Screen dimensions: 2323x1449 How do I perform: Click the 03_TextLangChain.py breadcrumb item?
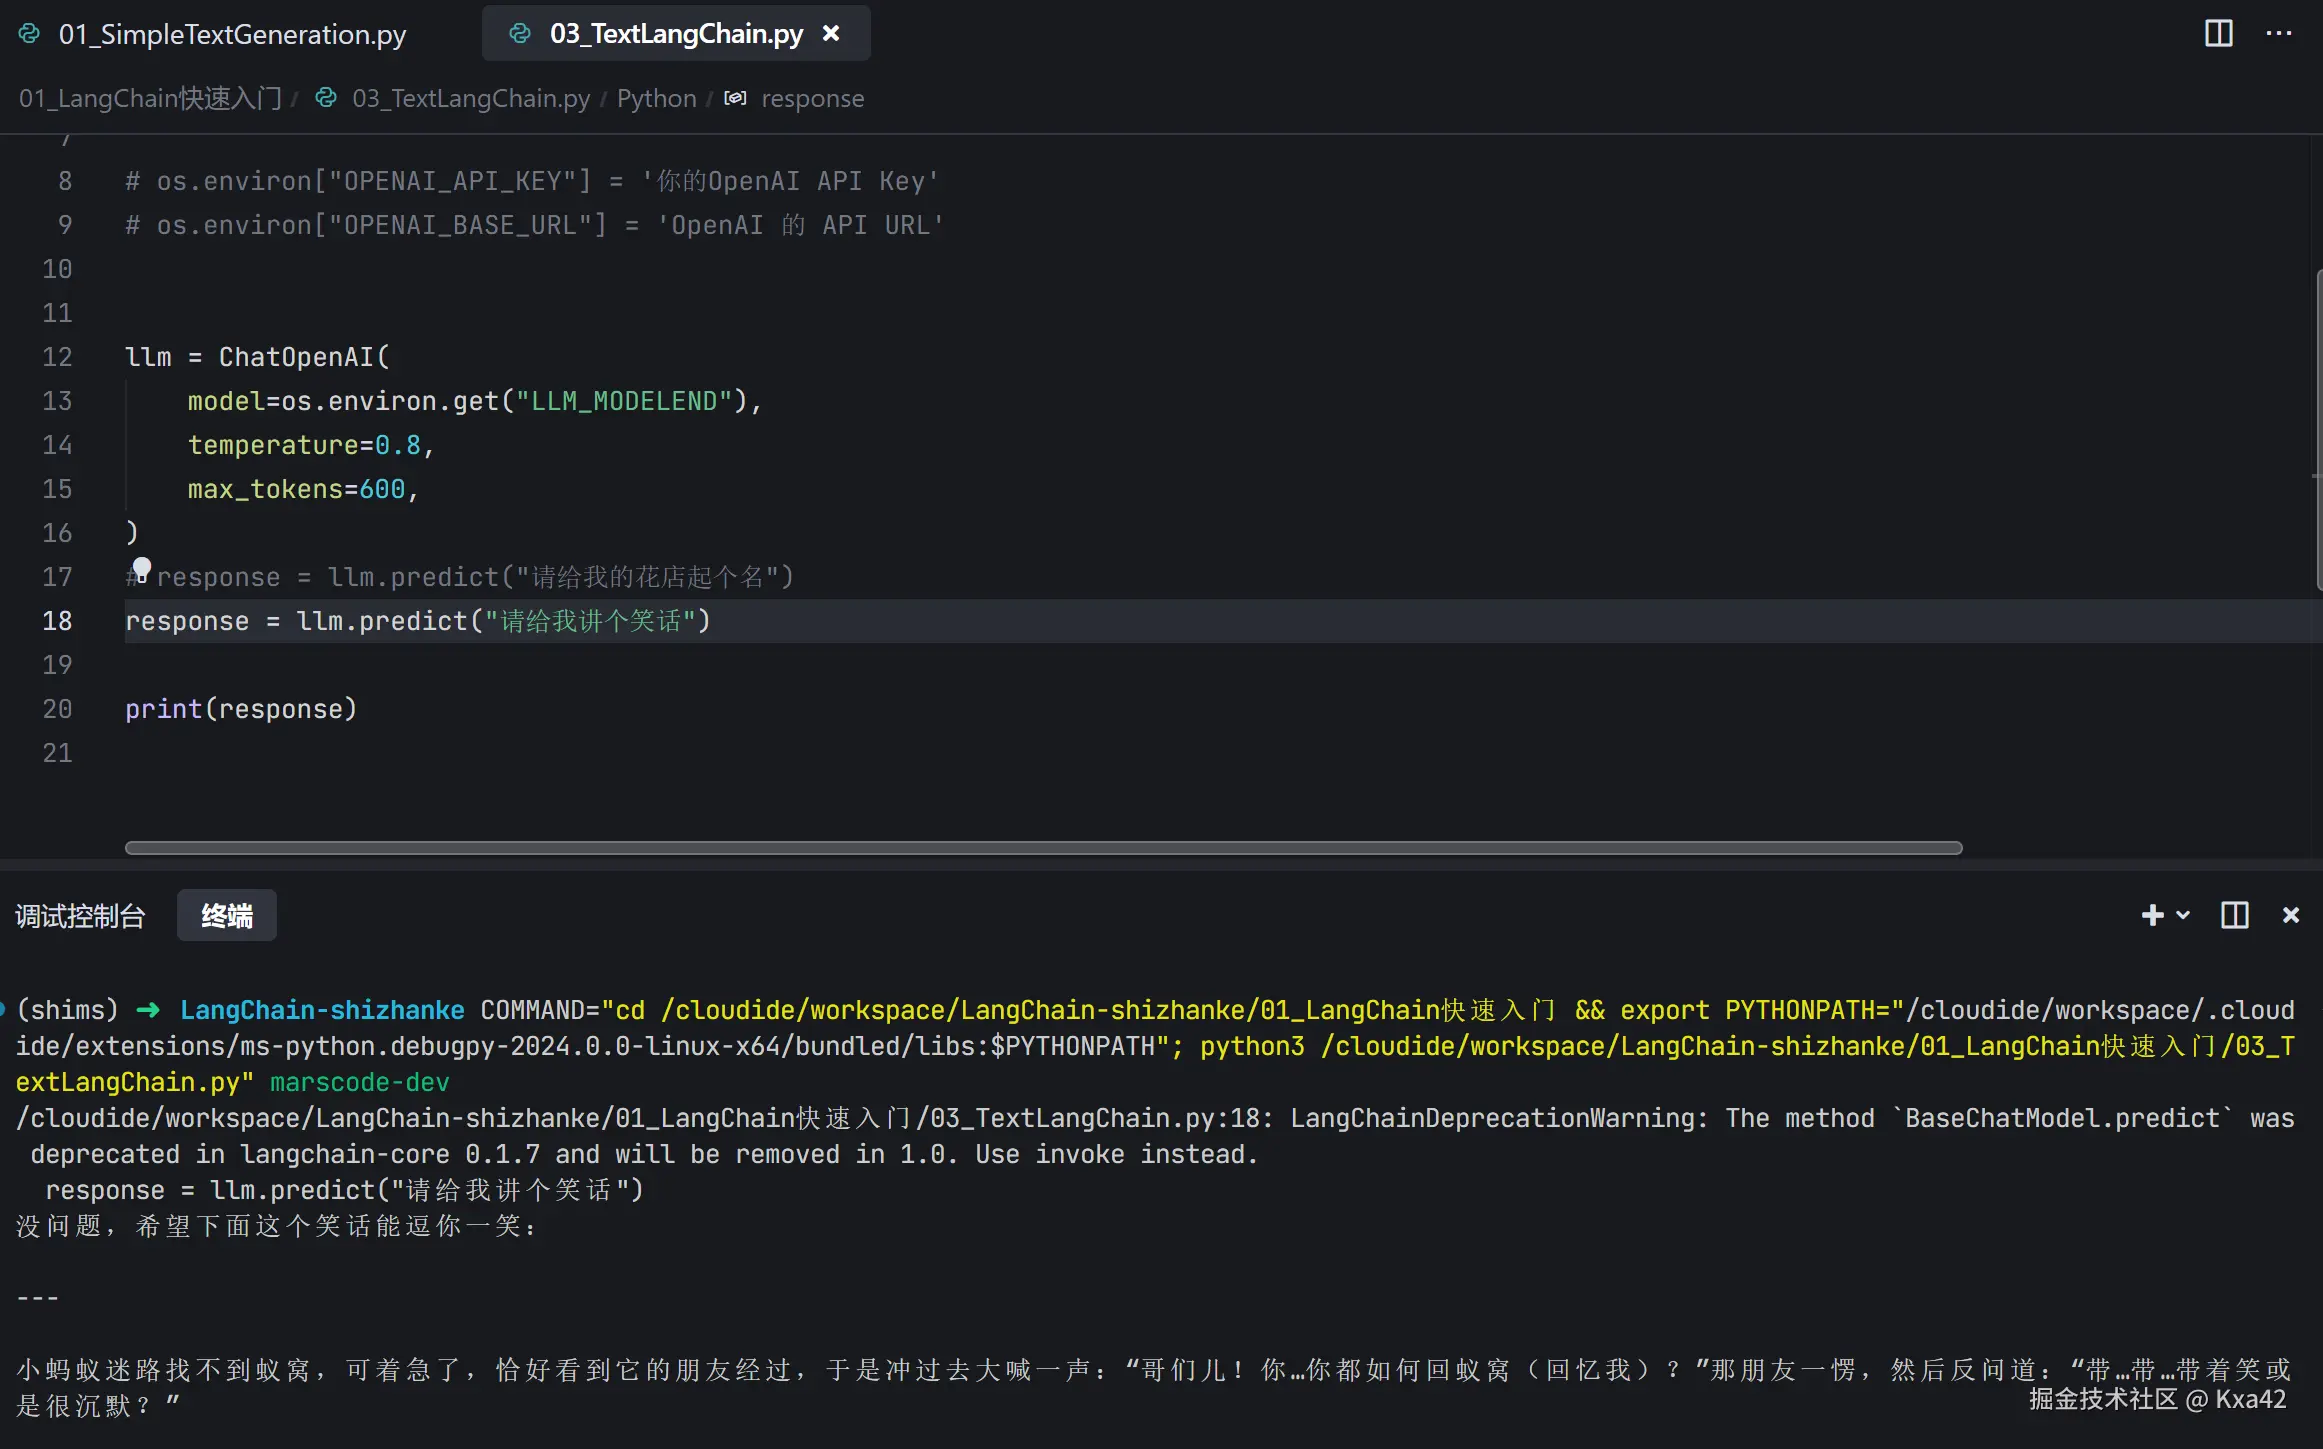point(470,98)
